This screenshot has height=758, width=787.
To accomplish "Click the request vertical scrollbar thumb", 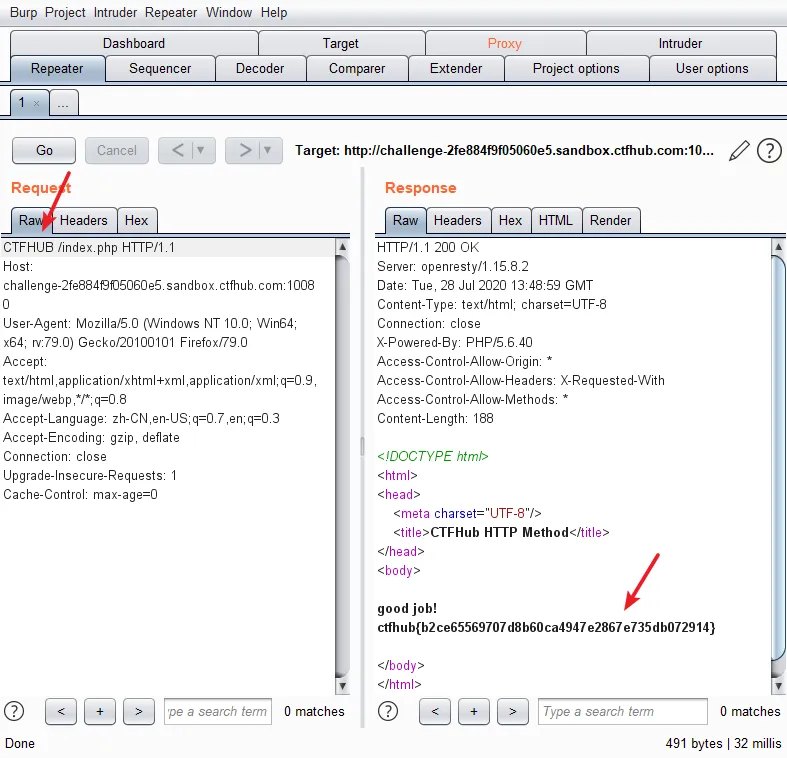I will click(342, 467).
